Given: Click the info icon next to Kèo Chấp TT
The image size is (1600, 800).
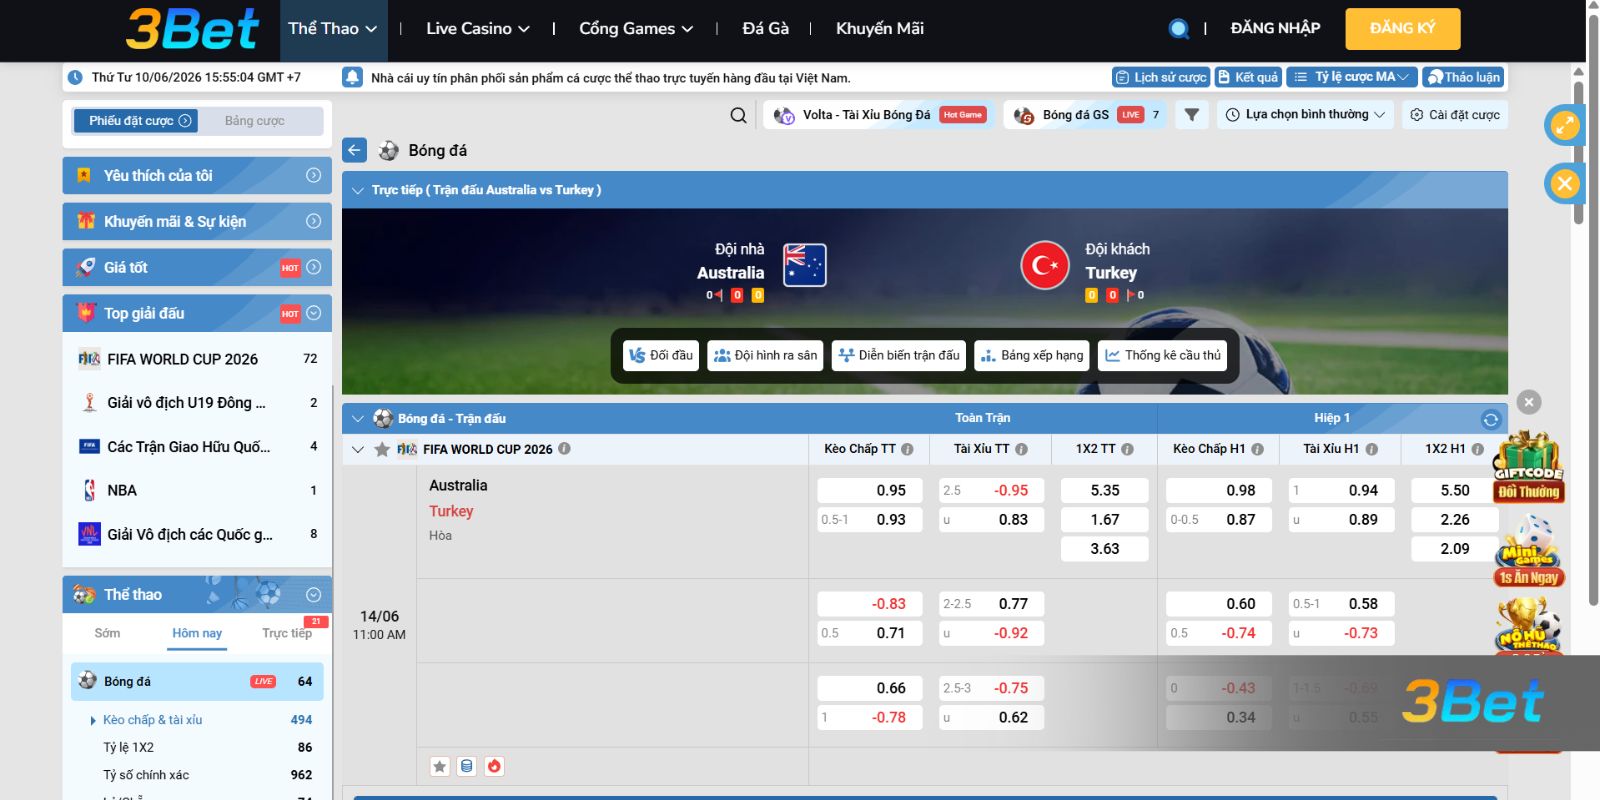Looking at the screenshot, I should tap(907, 450).
